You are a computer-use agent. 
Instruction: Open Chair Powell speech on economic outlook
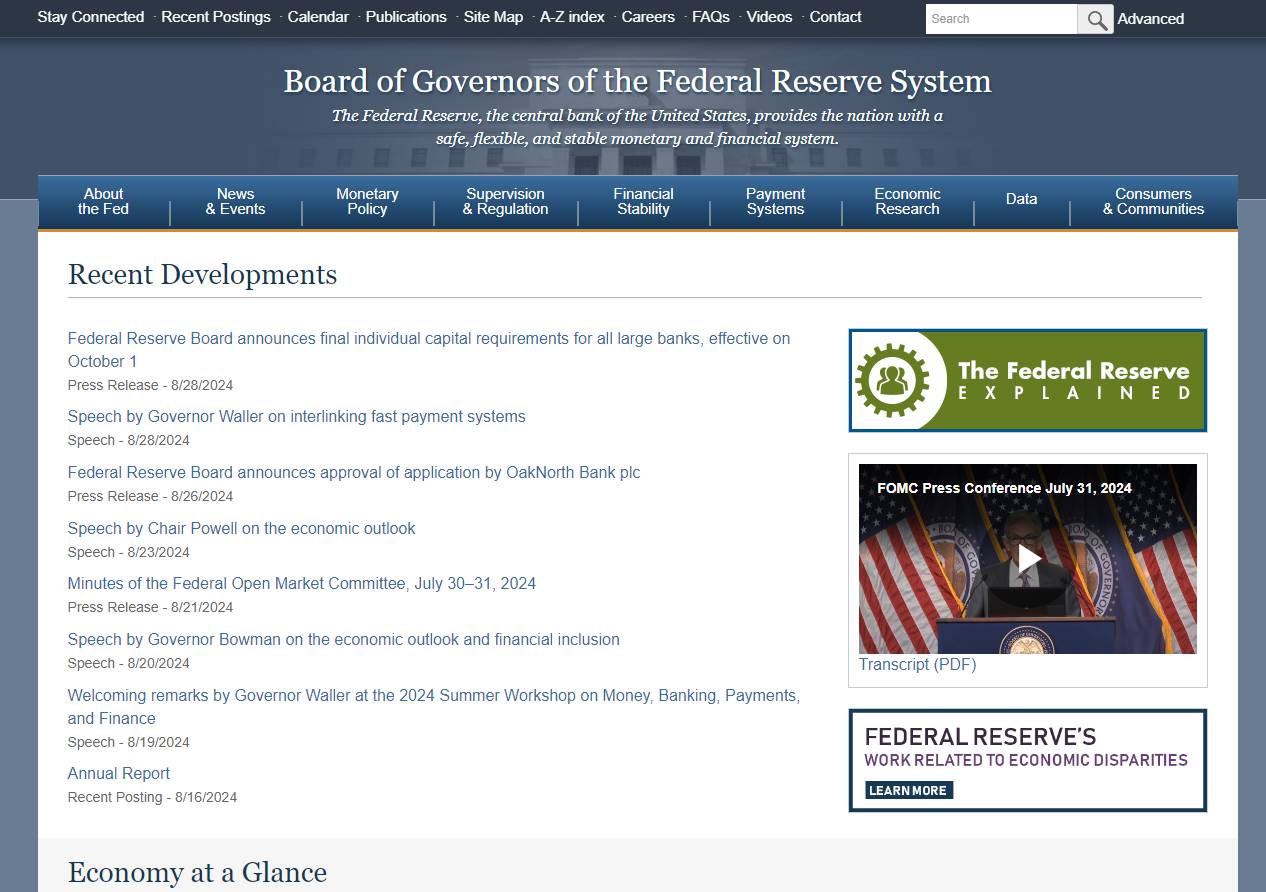[x=241, y=528]
